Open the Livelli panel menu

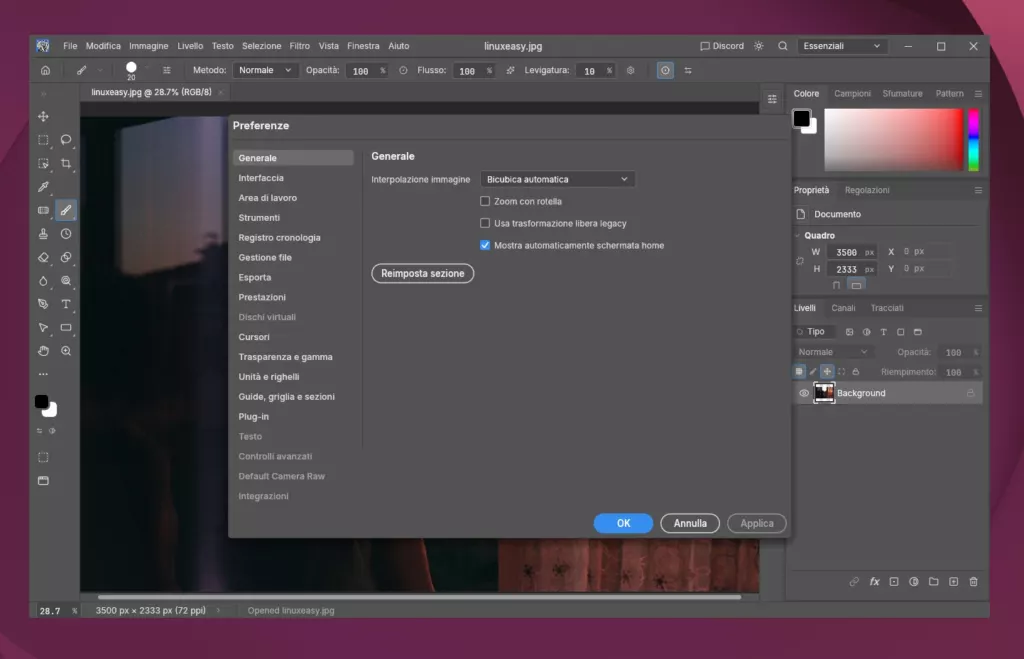tap(978, 308)
